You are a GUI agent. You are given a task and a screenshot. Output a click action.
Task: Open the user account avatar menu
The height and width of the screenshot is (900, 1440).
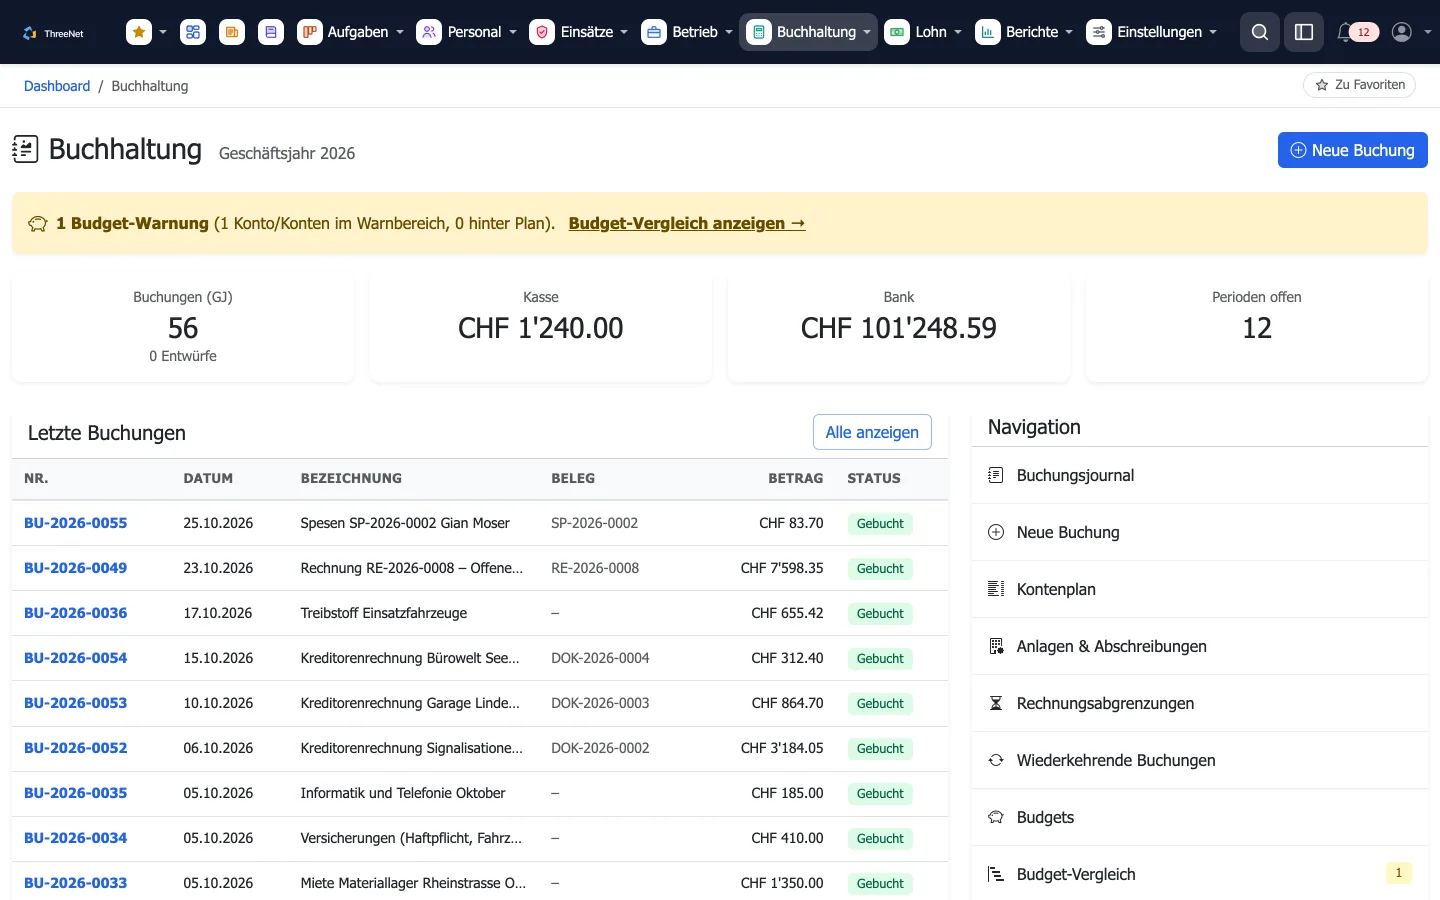[1411, 32]
